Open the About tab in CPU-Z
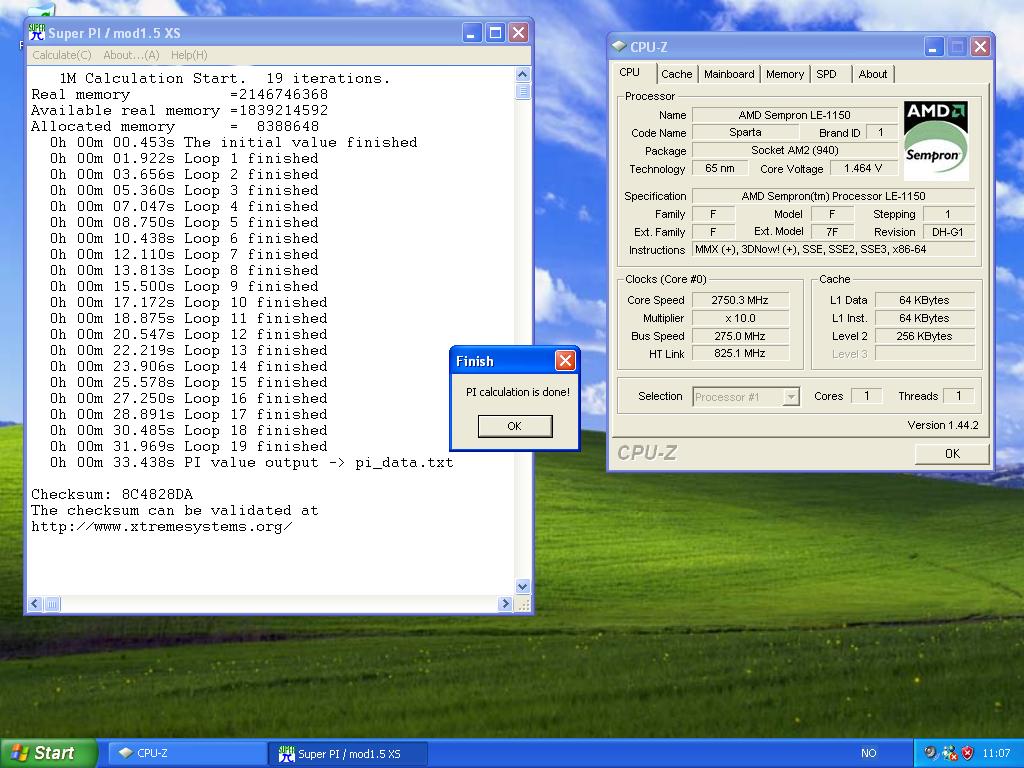The image size is (1024, 768). tap(872, 74)
